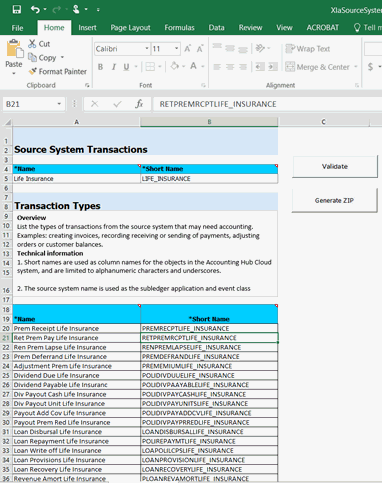Click the Fill Color bucket icon
382x483 pixels.
(174, 66)
